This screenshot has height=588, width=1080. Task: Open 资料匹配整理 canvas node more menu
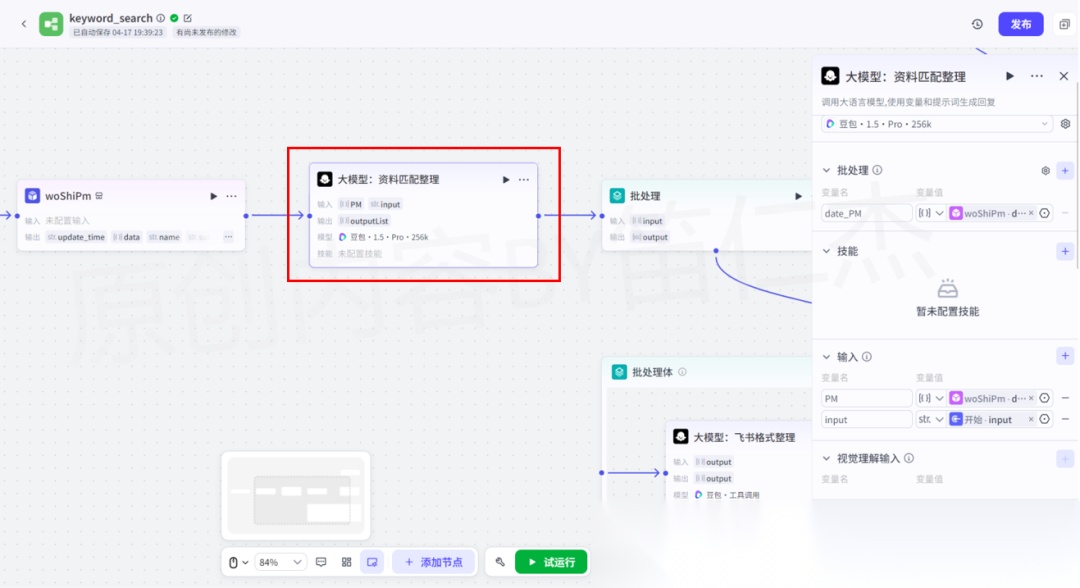(523, 180)
